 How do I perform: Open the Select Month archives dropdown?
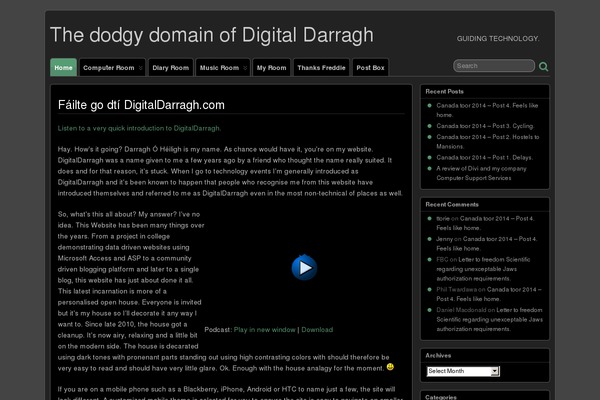(x=463, y=371)
